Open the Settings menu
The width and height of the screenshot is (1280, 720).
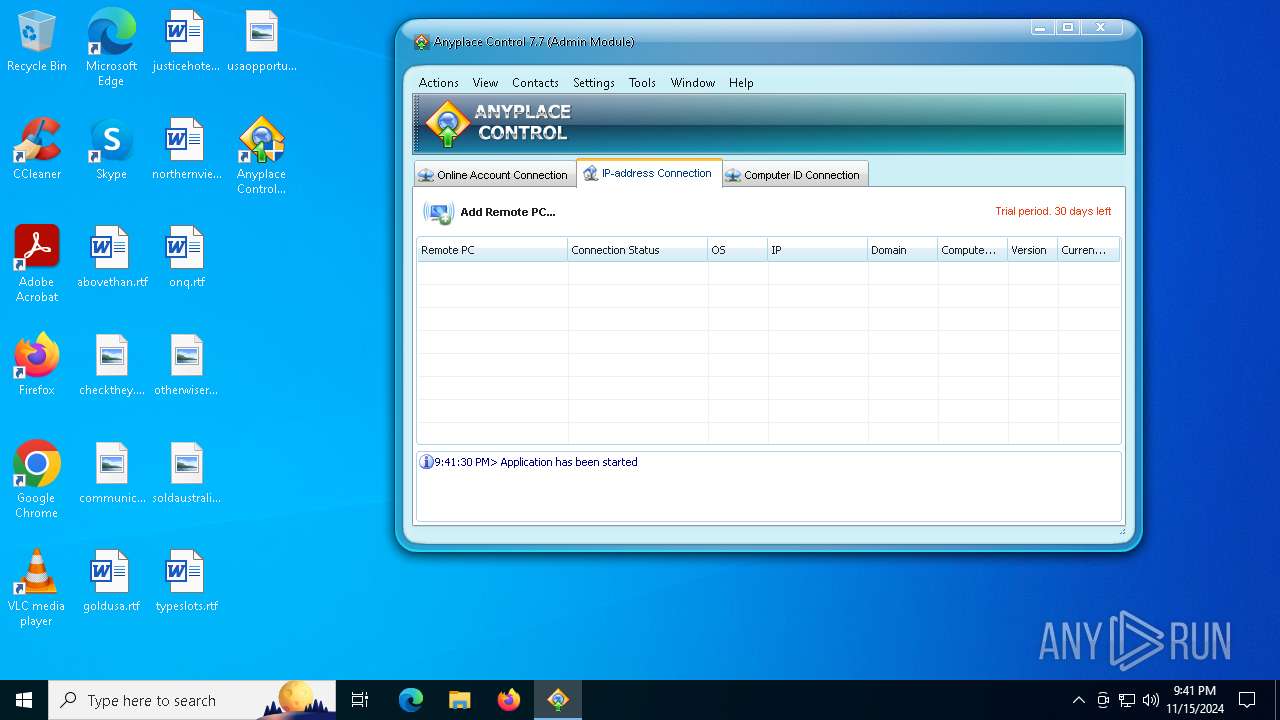click(x=593, y=83)
